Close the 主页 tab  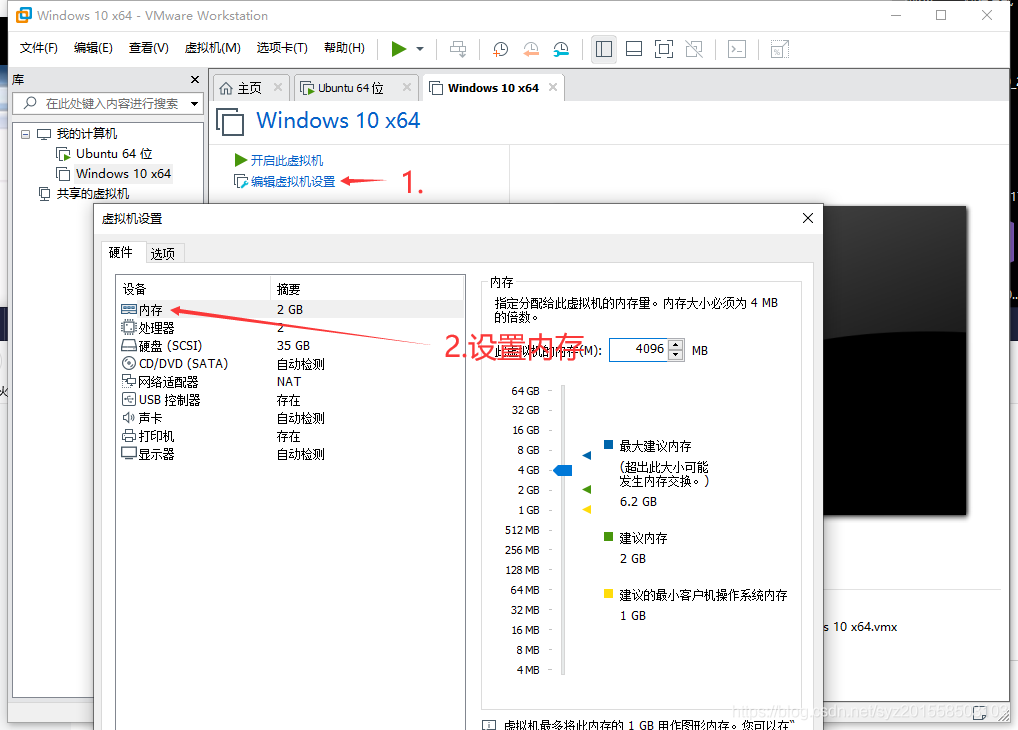click(278, 87)
